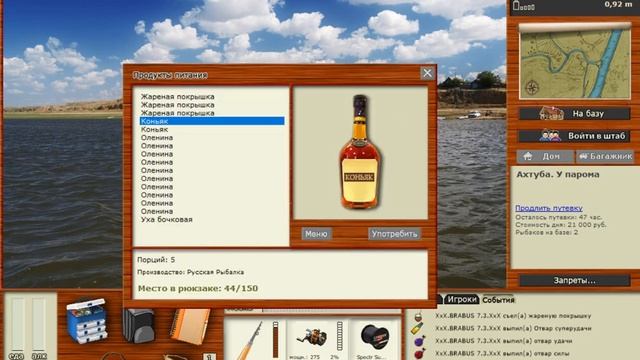The height and width of the screenshot is (360, 640).
Task: Click the segmented reel wear bar
Action: [x=339, y=336]
